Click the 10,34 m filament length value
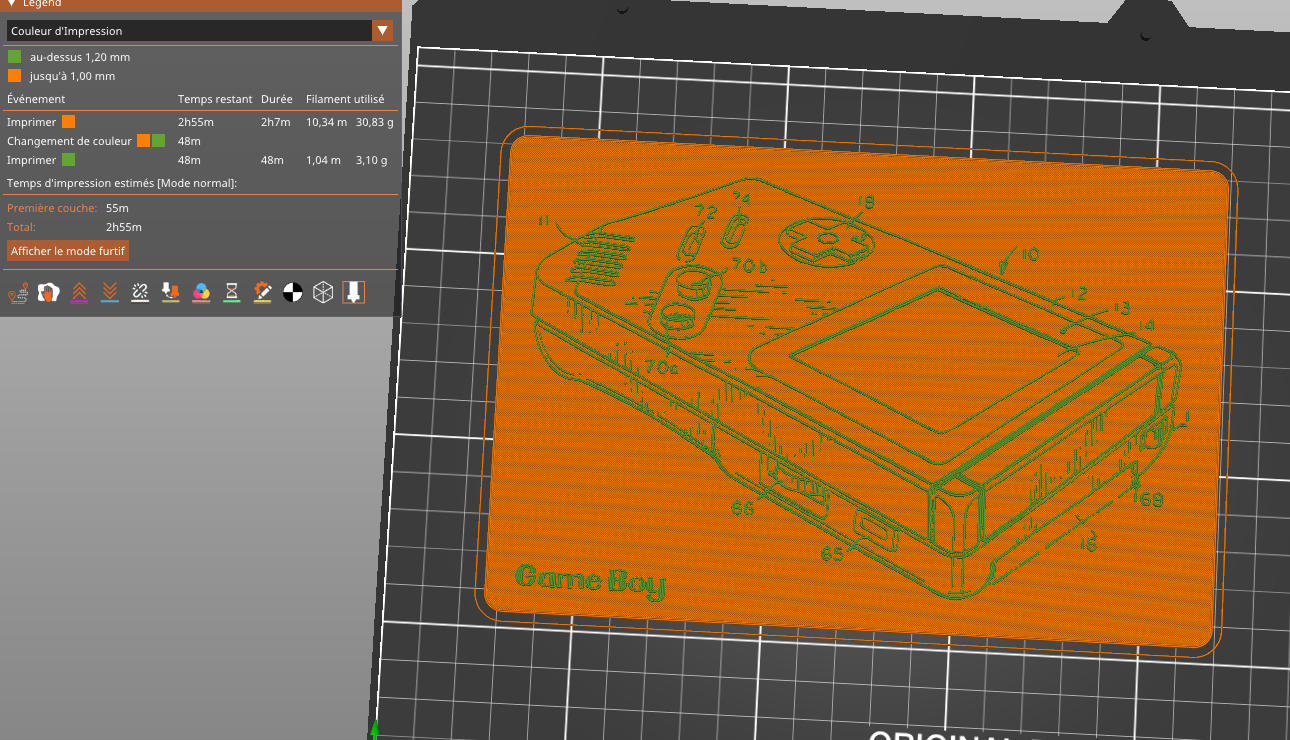Image resolution: width=1290 pixels, height=740 pixels. click(x=326, y=122)
